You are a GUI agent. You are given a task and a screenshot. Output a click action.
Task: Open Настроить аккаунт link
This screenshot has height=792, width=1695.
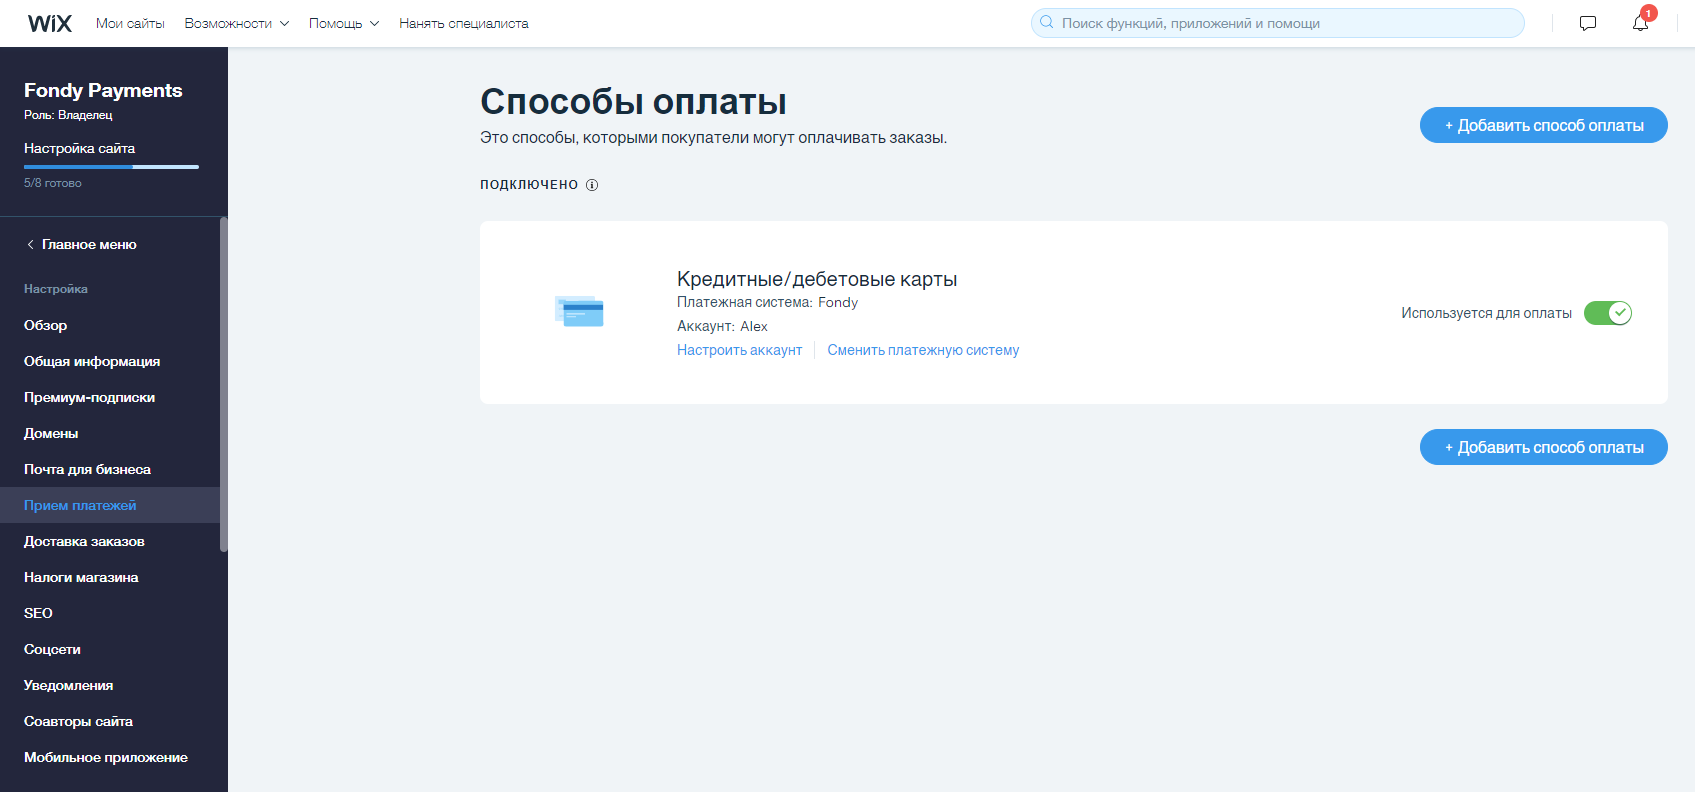point(740,350)
